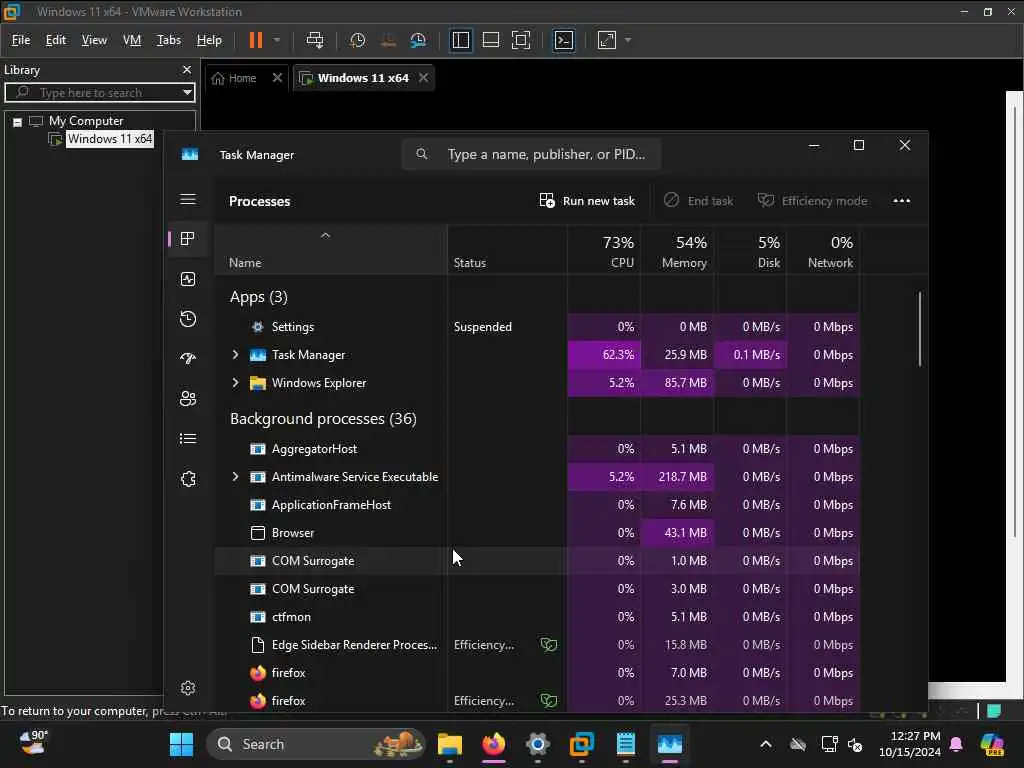Toggle thumbnail bar view icon
The height and width of the screenshot is (768, 1024).
491,40
